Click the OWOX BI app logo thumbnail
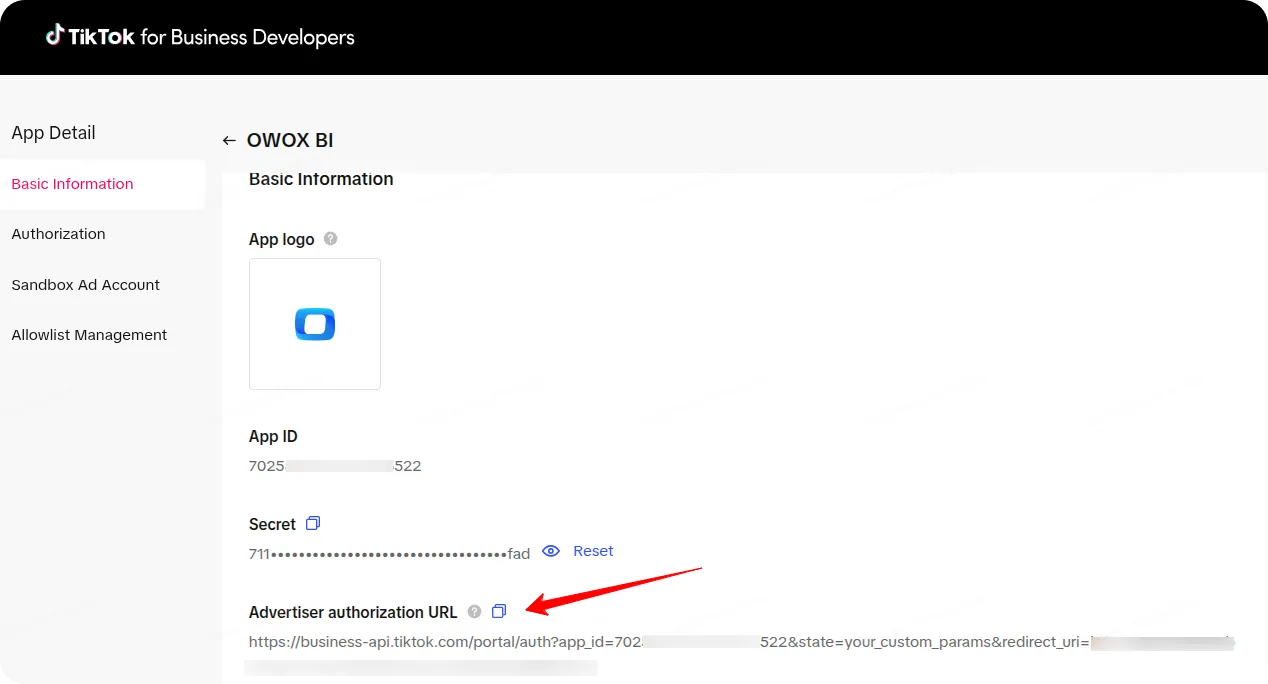1268x684 pixels. [x=315, y=324]
